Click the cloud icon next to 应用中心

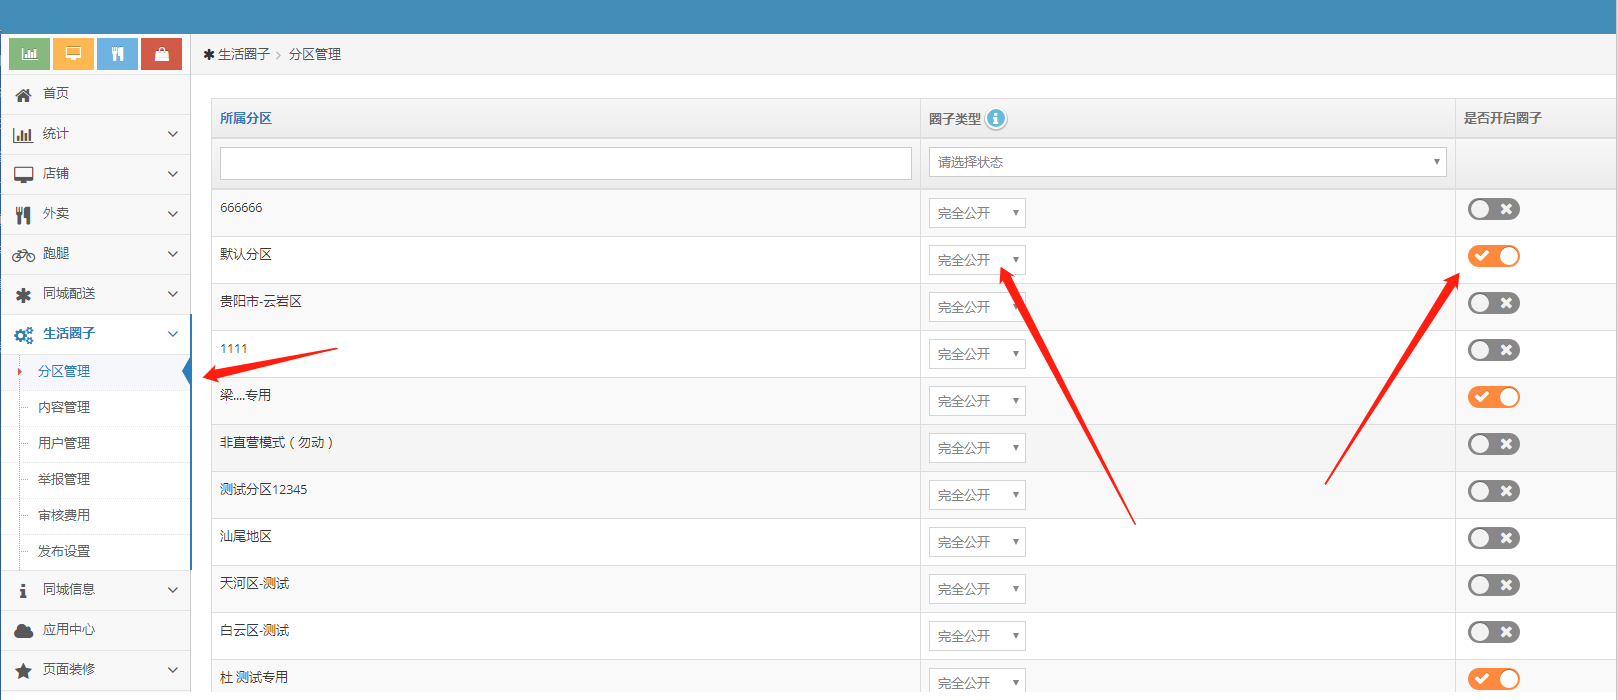pyautogui.click(x=23, y=631)
